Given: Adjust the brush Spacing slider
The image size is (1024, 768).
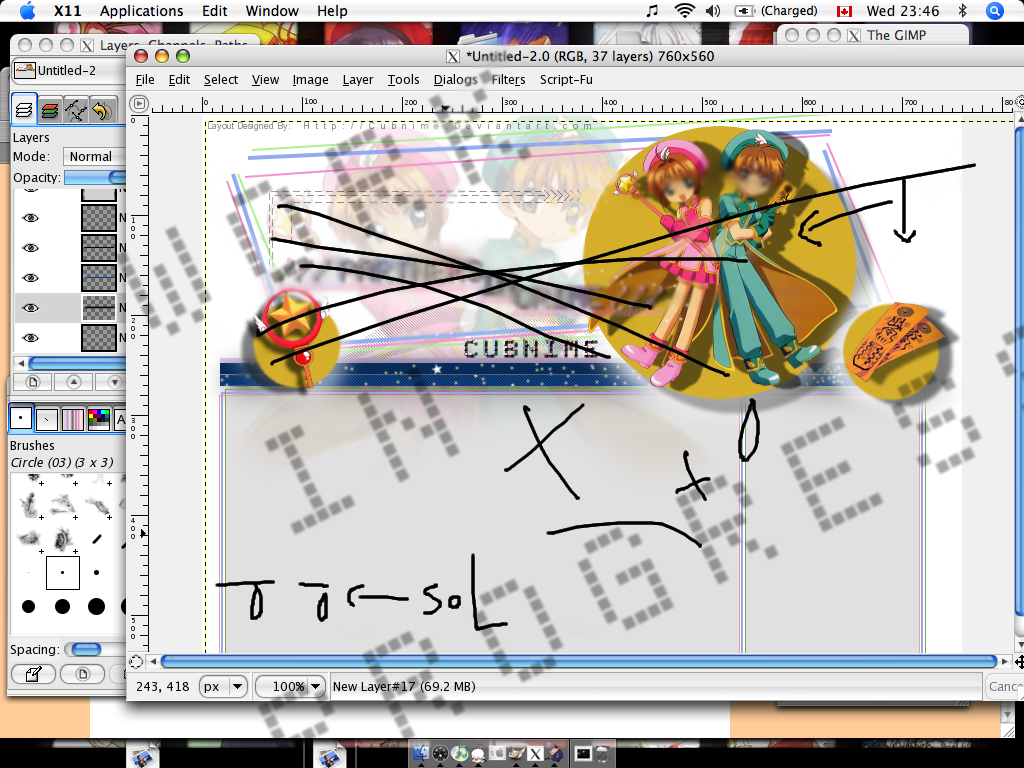Looking at the screenshot, I should (x=95, y=649).
